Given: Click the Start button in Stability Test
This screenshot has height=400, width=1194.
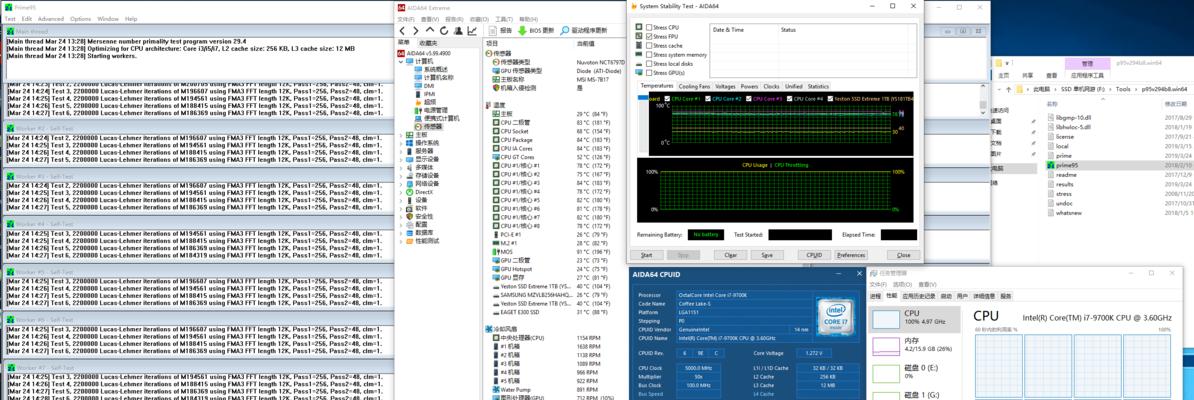Looking at the screenshot, I should pyautogui.click(x=646, y=255).
